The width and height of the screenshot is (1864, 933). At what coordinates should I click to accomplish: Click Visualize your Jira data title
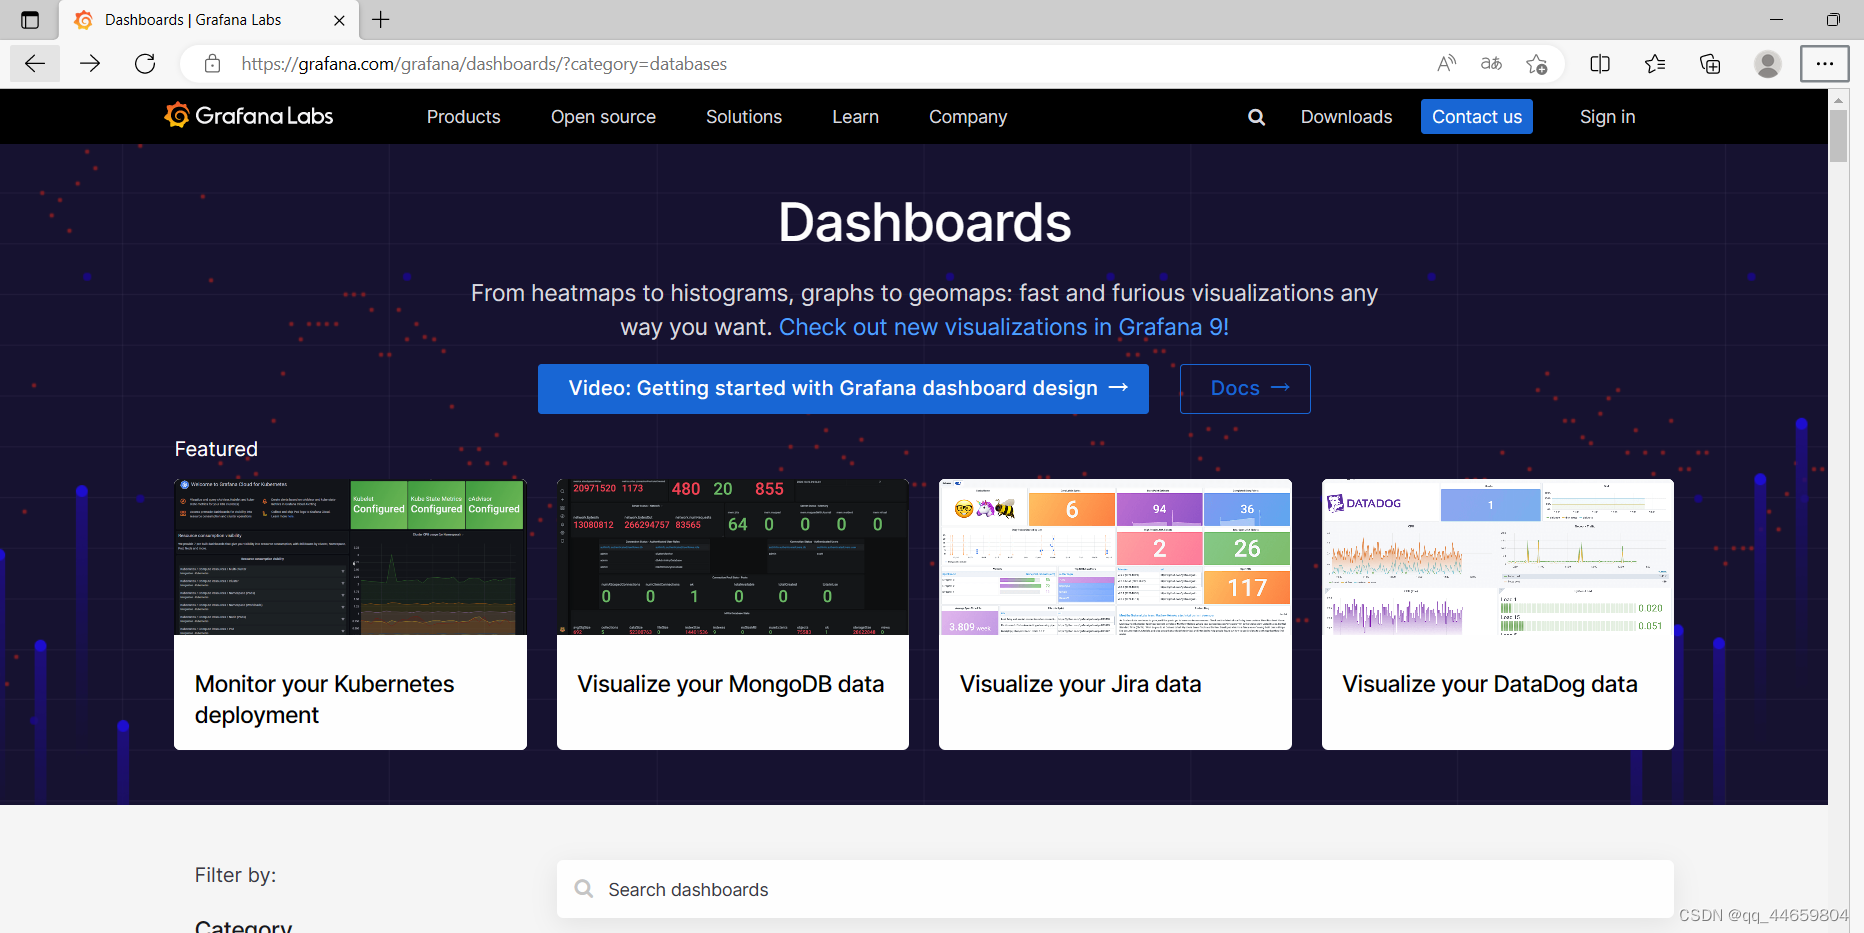click(x=1080, y=684)
